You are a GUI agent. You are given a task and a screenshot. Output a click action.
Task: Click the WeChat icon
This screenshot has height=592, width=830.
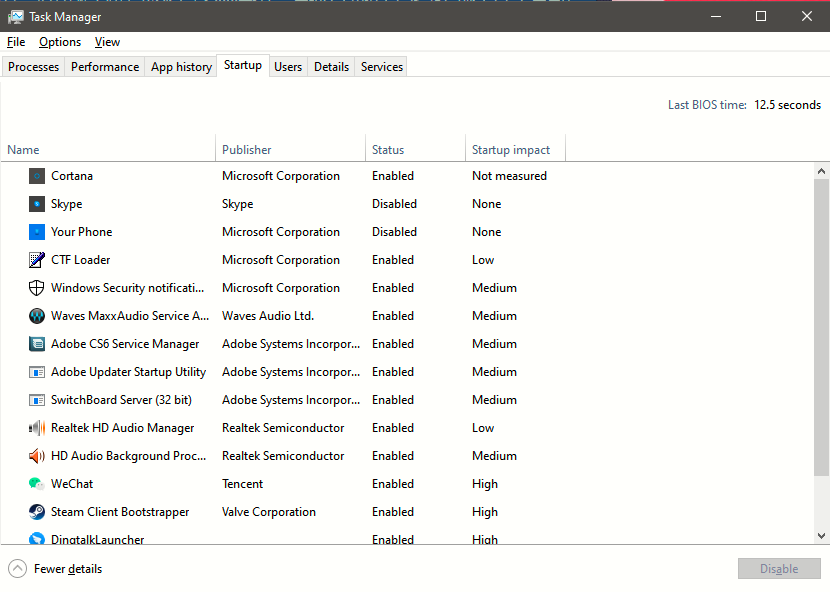coord(37,484)
